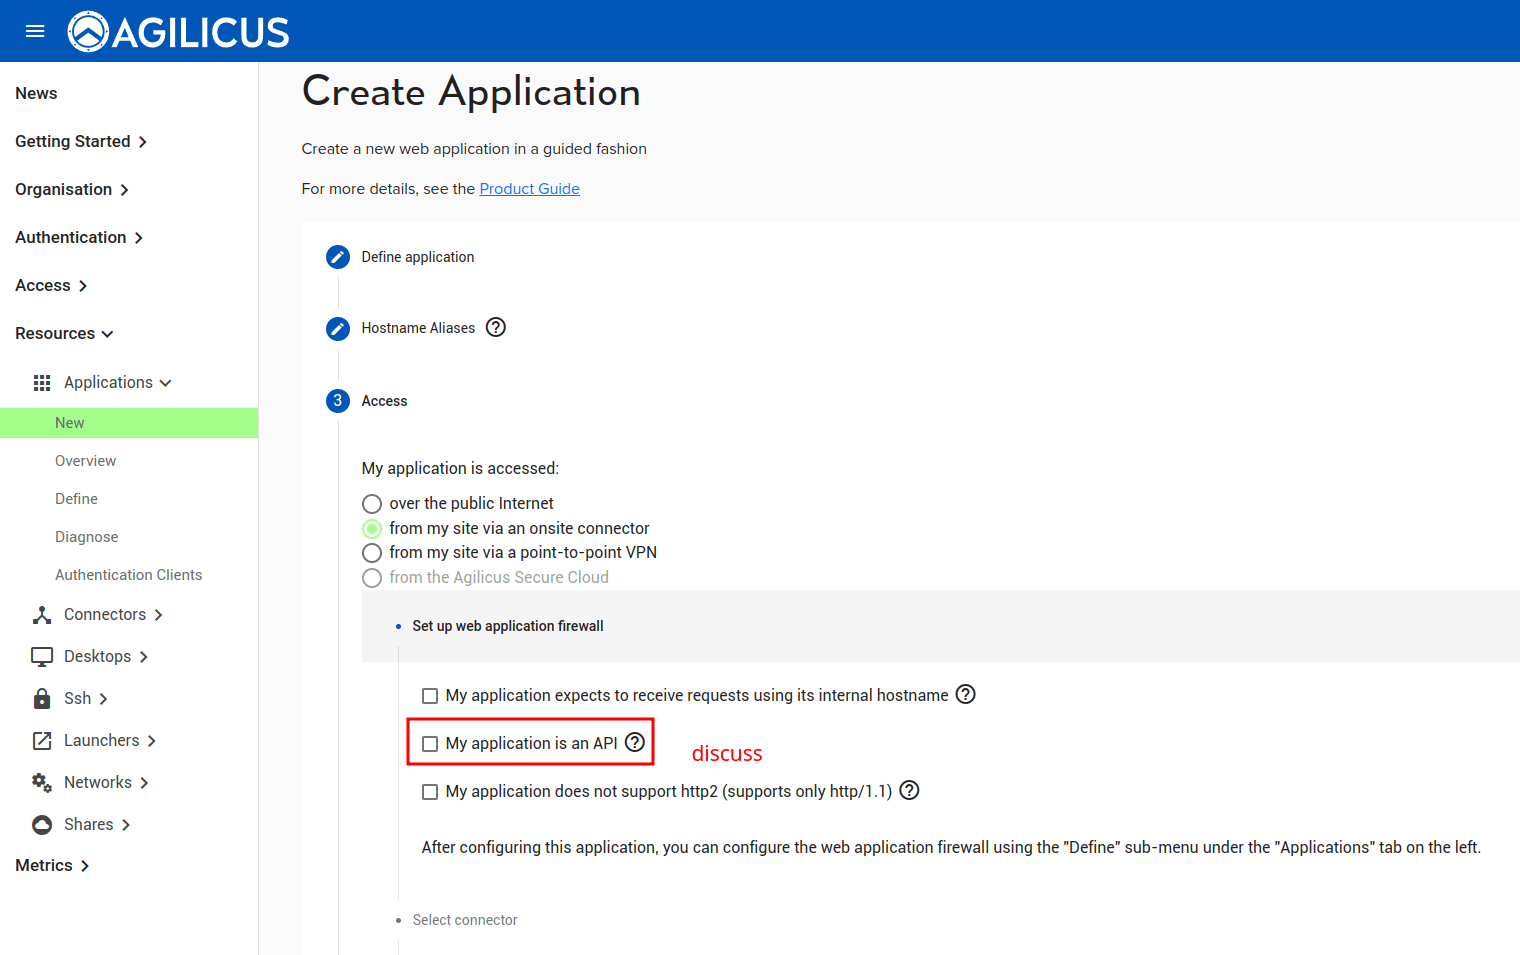Image resolution: width=1520 pixels, height=955 pixels.
Task: Click help icon beside Hostname Aliases
Action: tap(496, 327)
